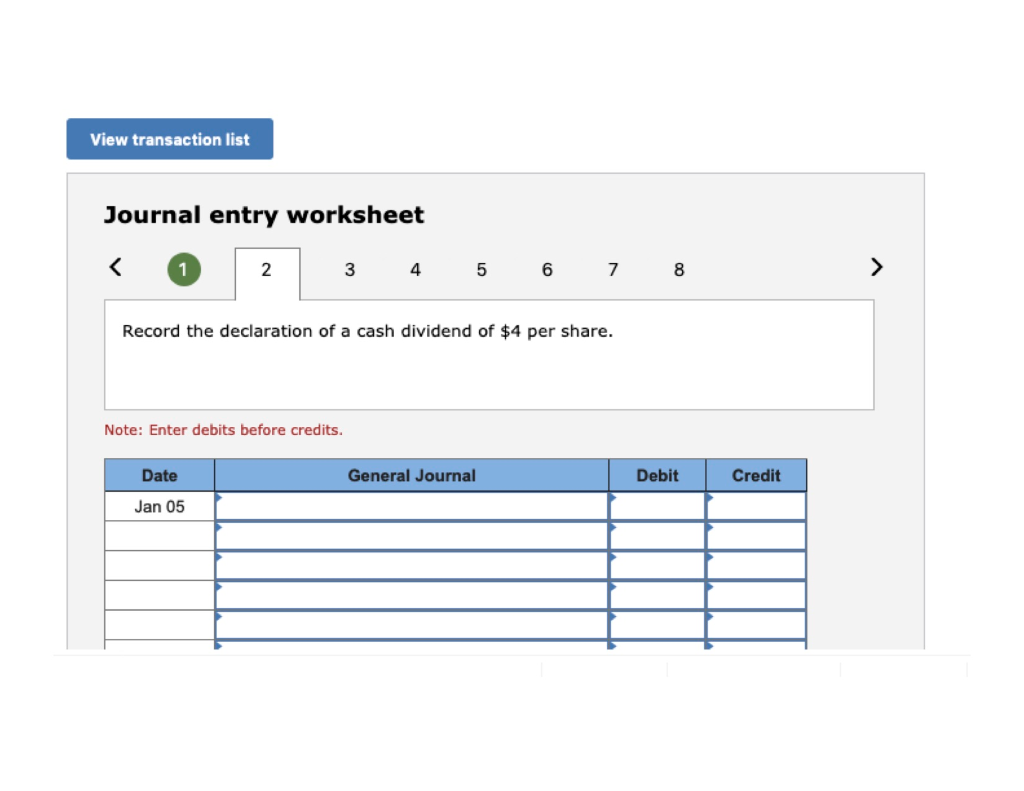
Task: Click the General Journal column header
Action: (411, 475)
